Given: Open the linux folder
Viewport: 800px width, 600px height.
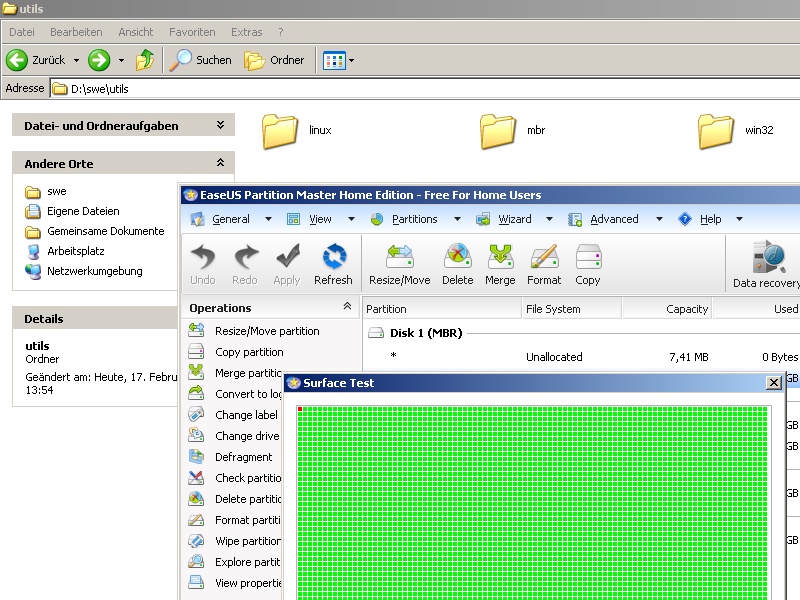Looking at the screenshot, I should (x=296, y=131).
